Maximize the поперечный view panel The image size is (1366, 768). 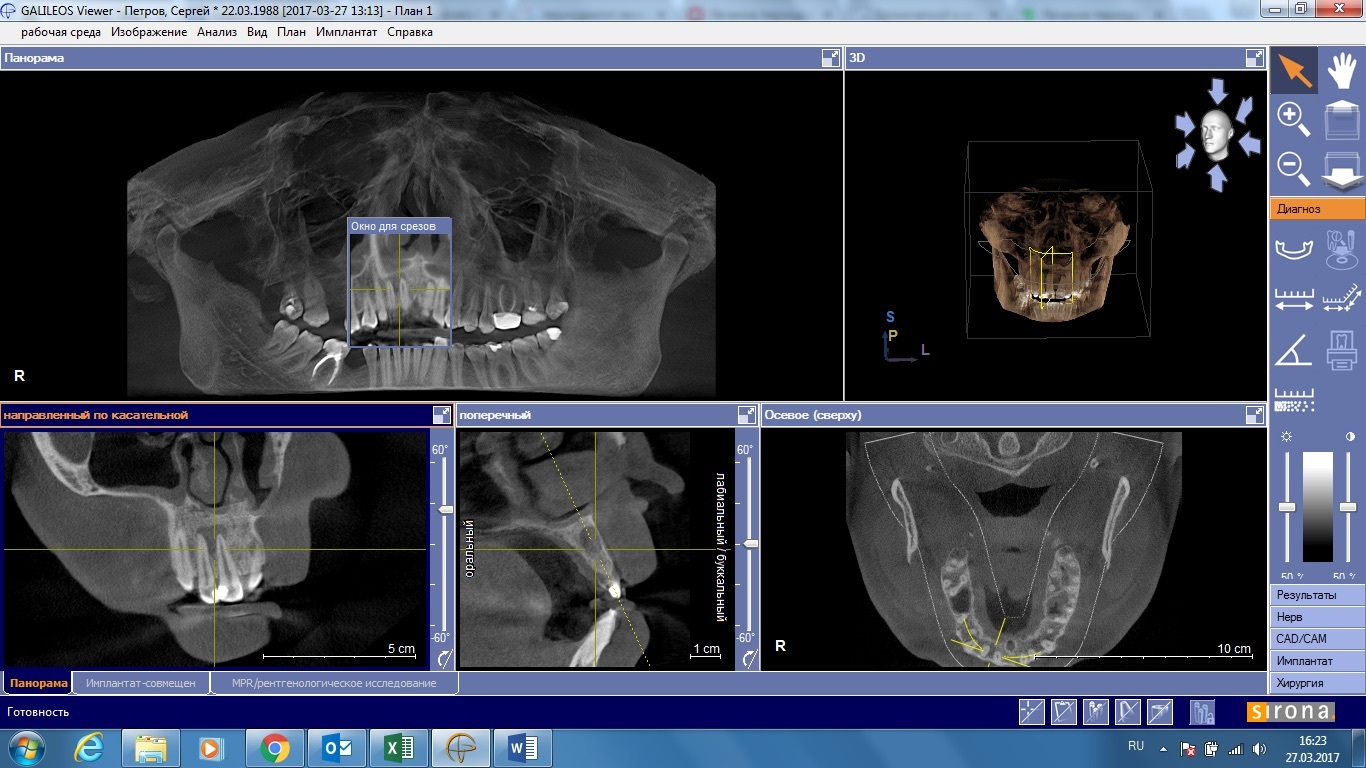point(746,414)
